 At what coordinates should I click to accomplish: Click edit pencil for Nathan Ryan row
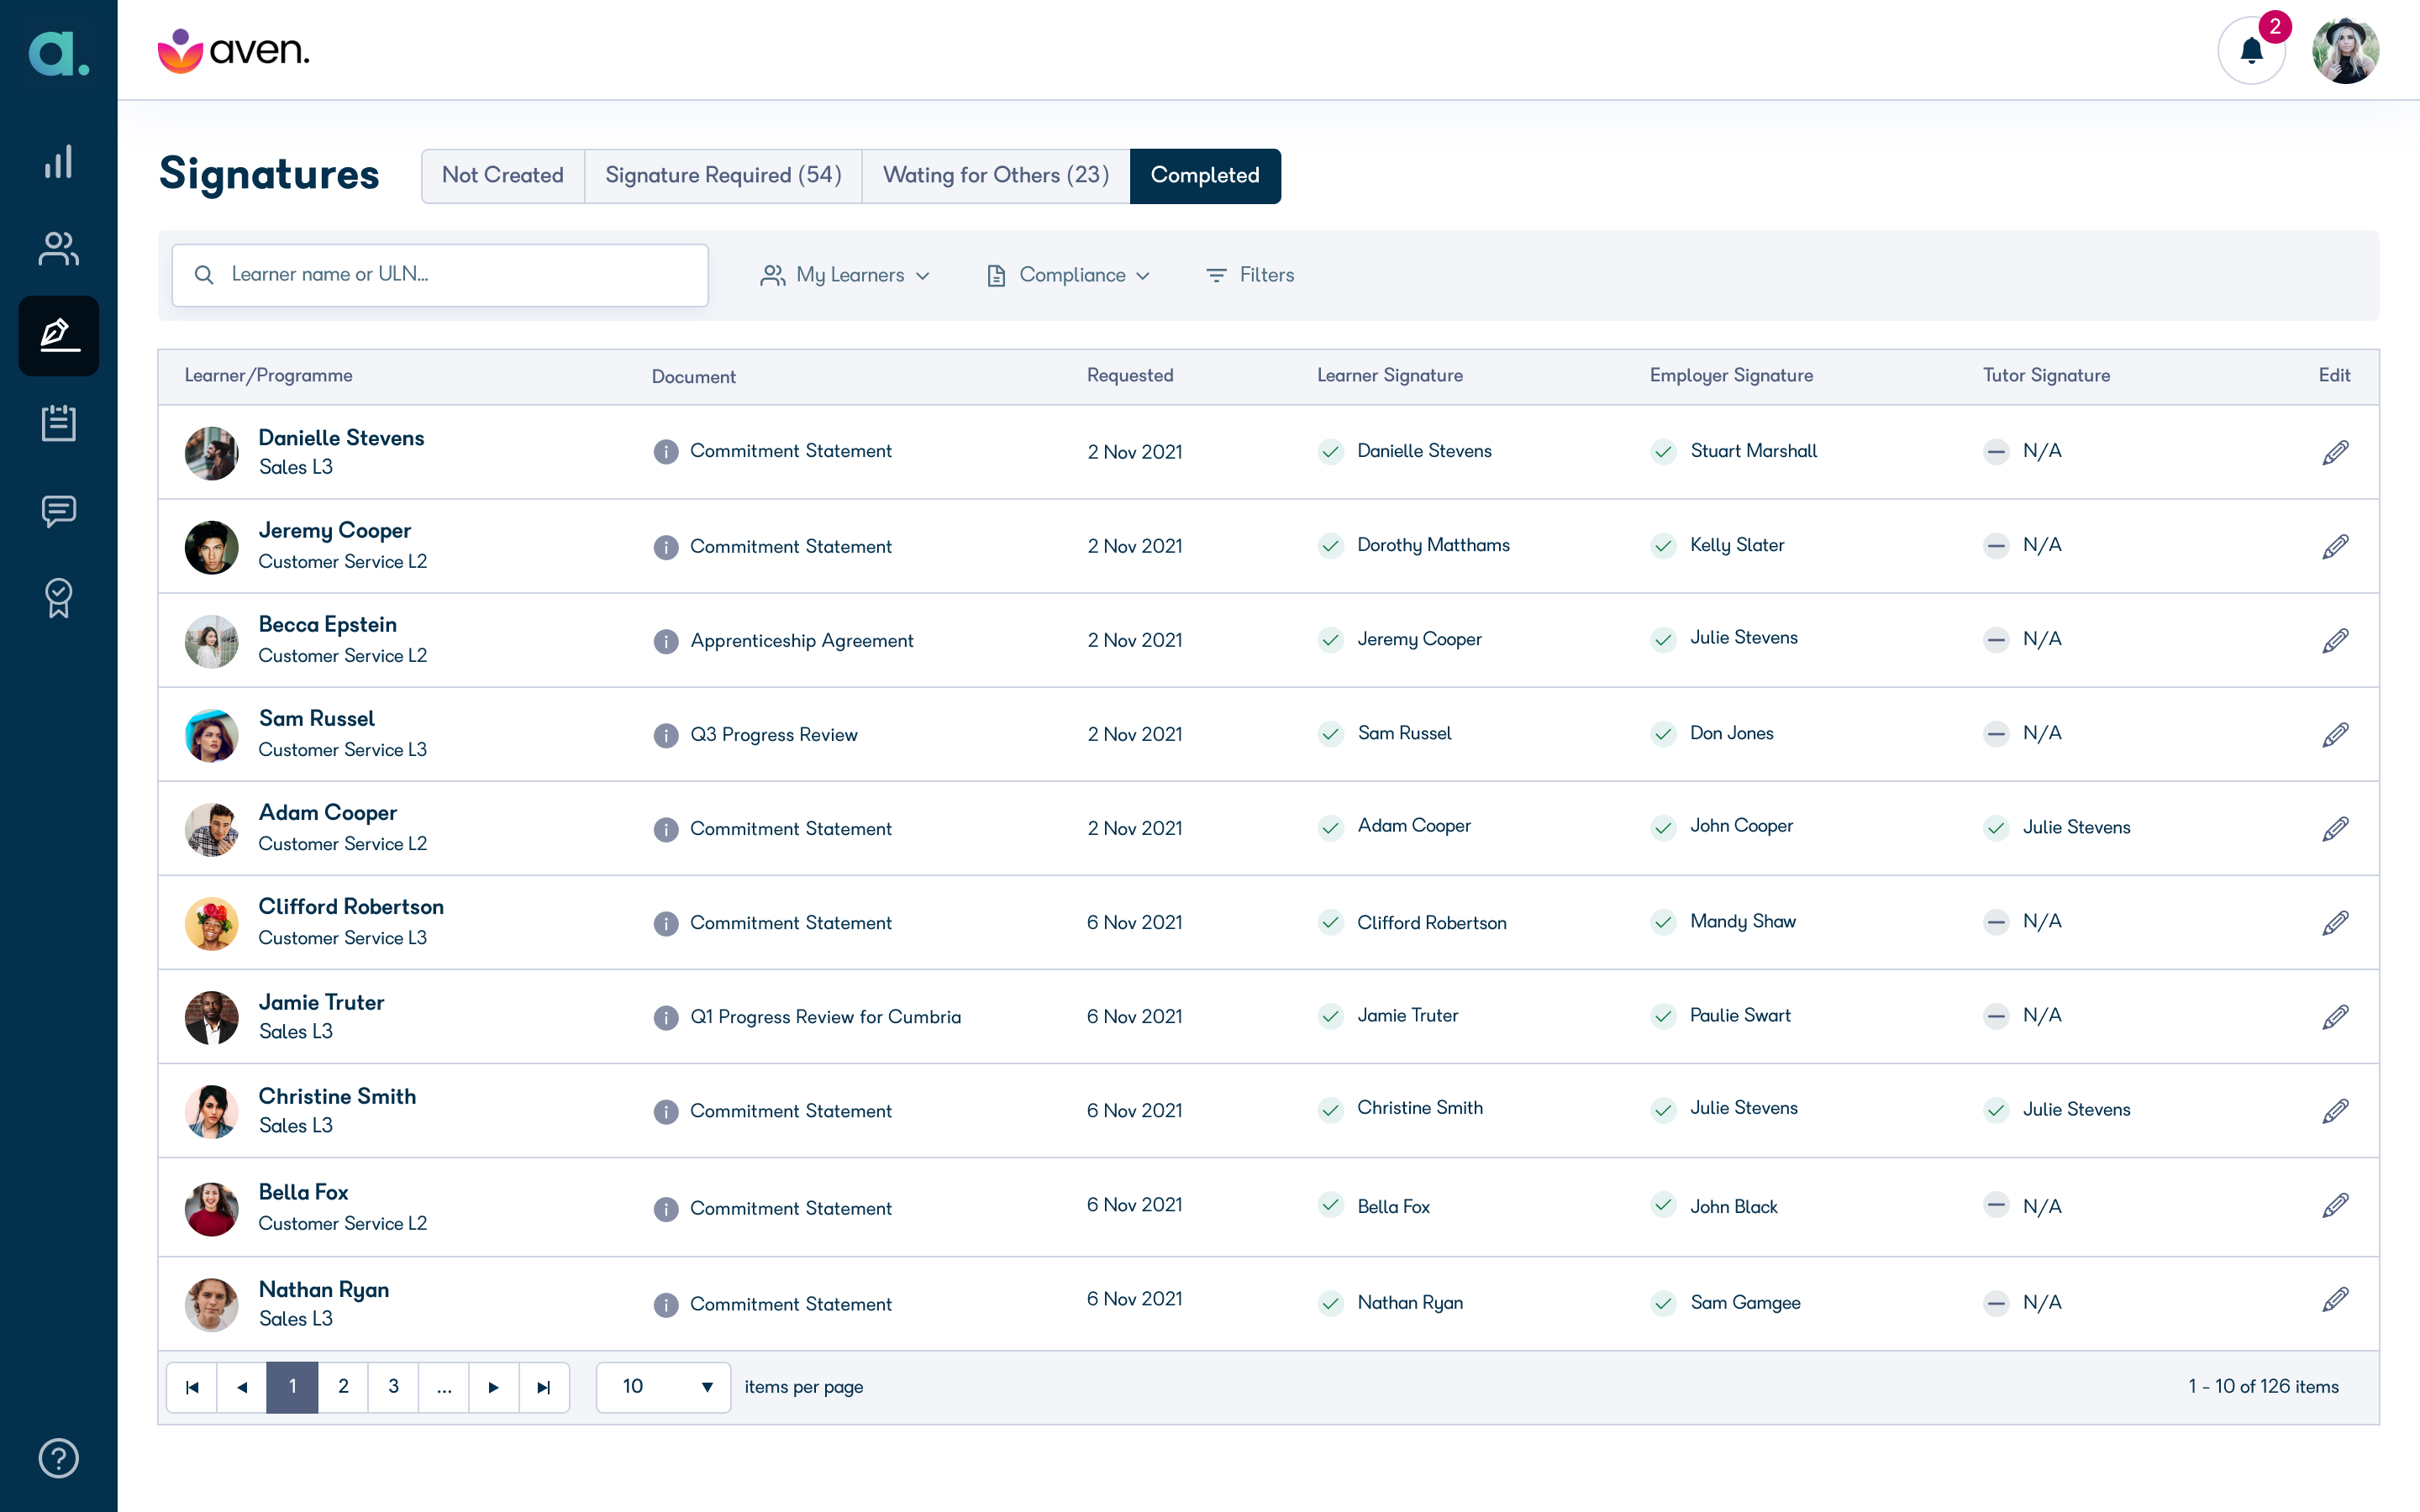click(x=2335, y=1299)
